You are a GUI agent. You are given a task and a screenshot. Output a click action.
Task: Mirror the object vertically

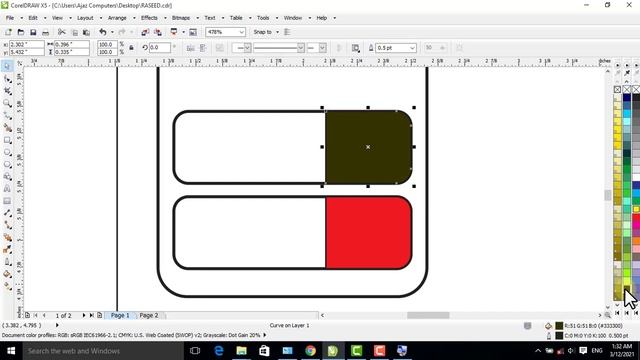pyautogui.click(x=203, y=48)
